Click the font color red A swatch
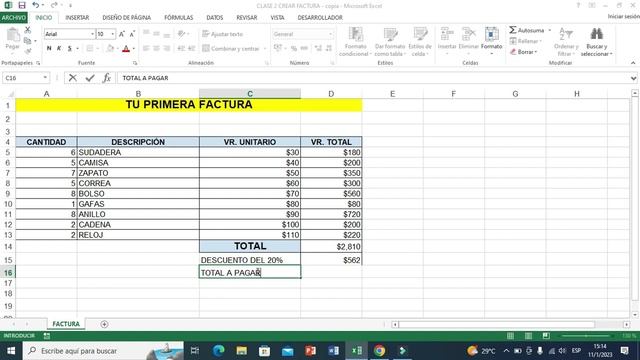Image resolution: width=640 pixels, height=360 pixels. pyautogui.click(x=126, y=49)
